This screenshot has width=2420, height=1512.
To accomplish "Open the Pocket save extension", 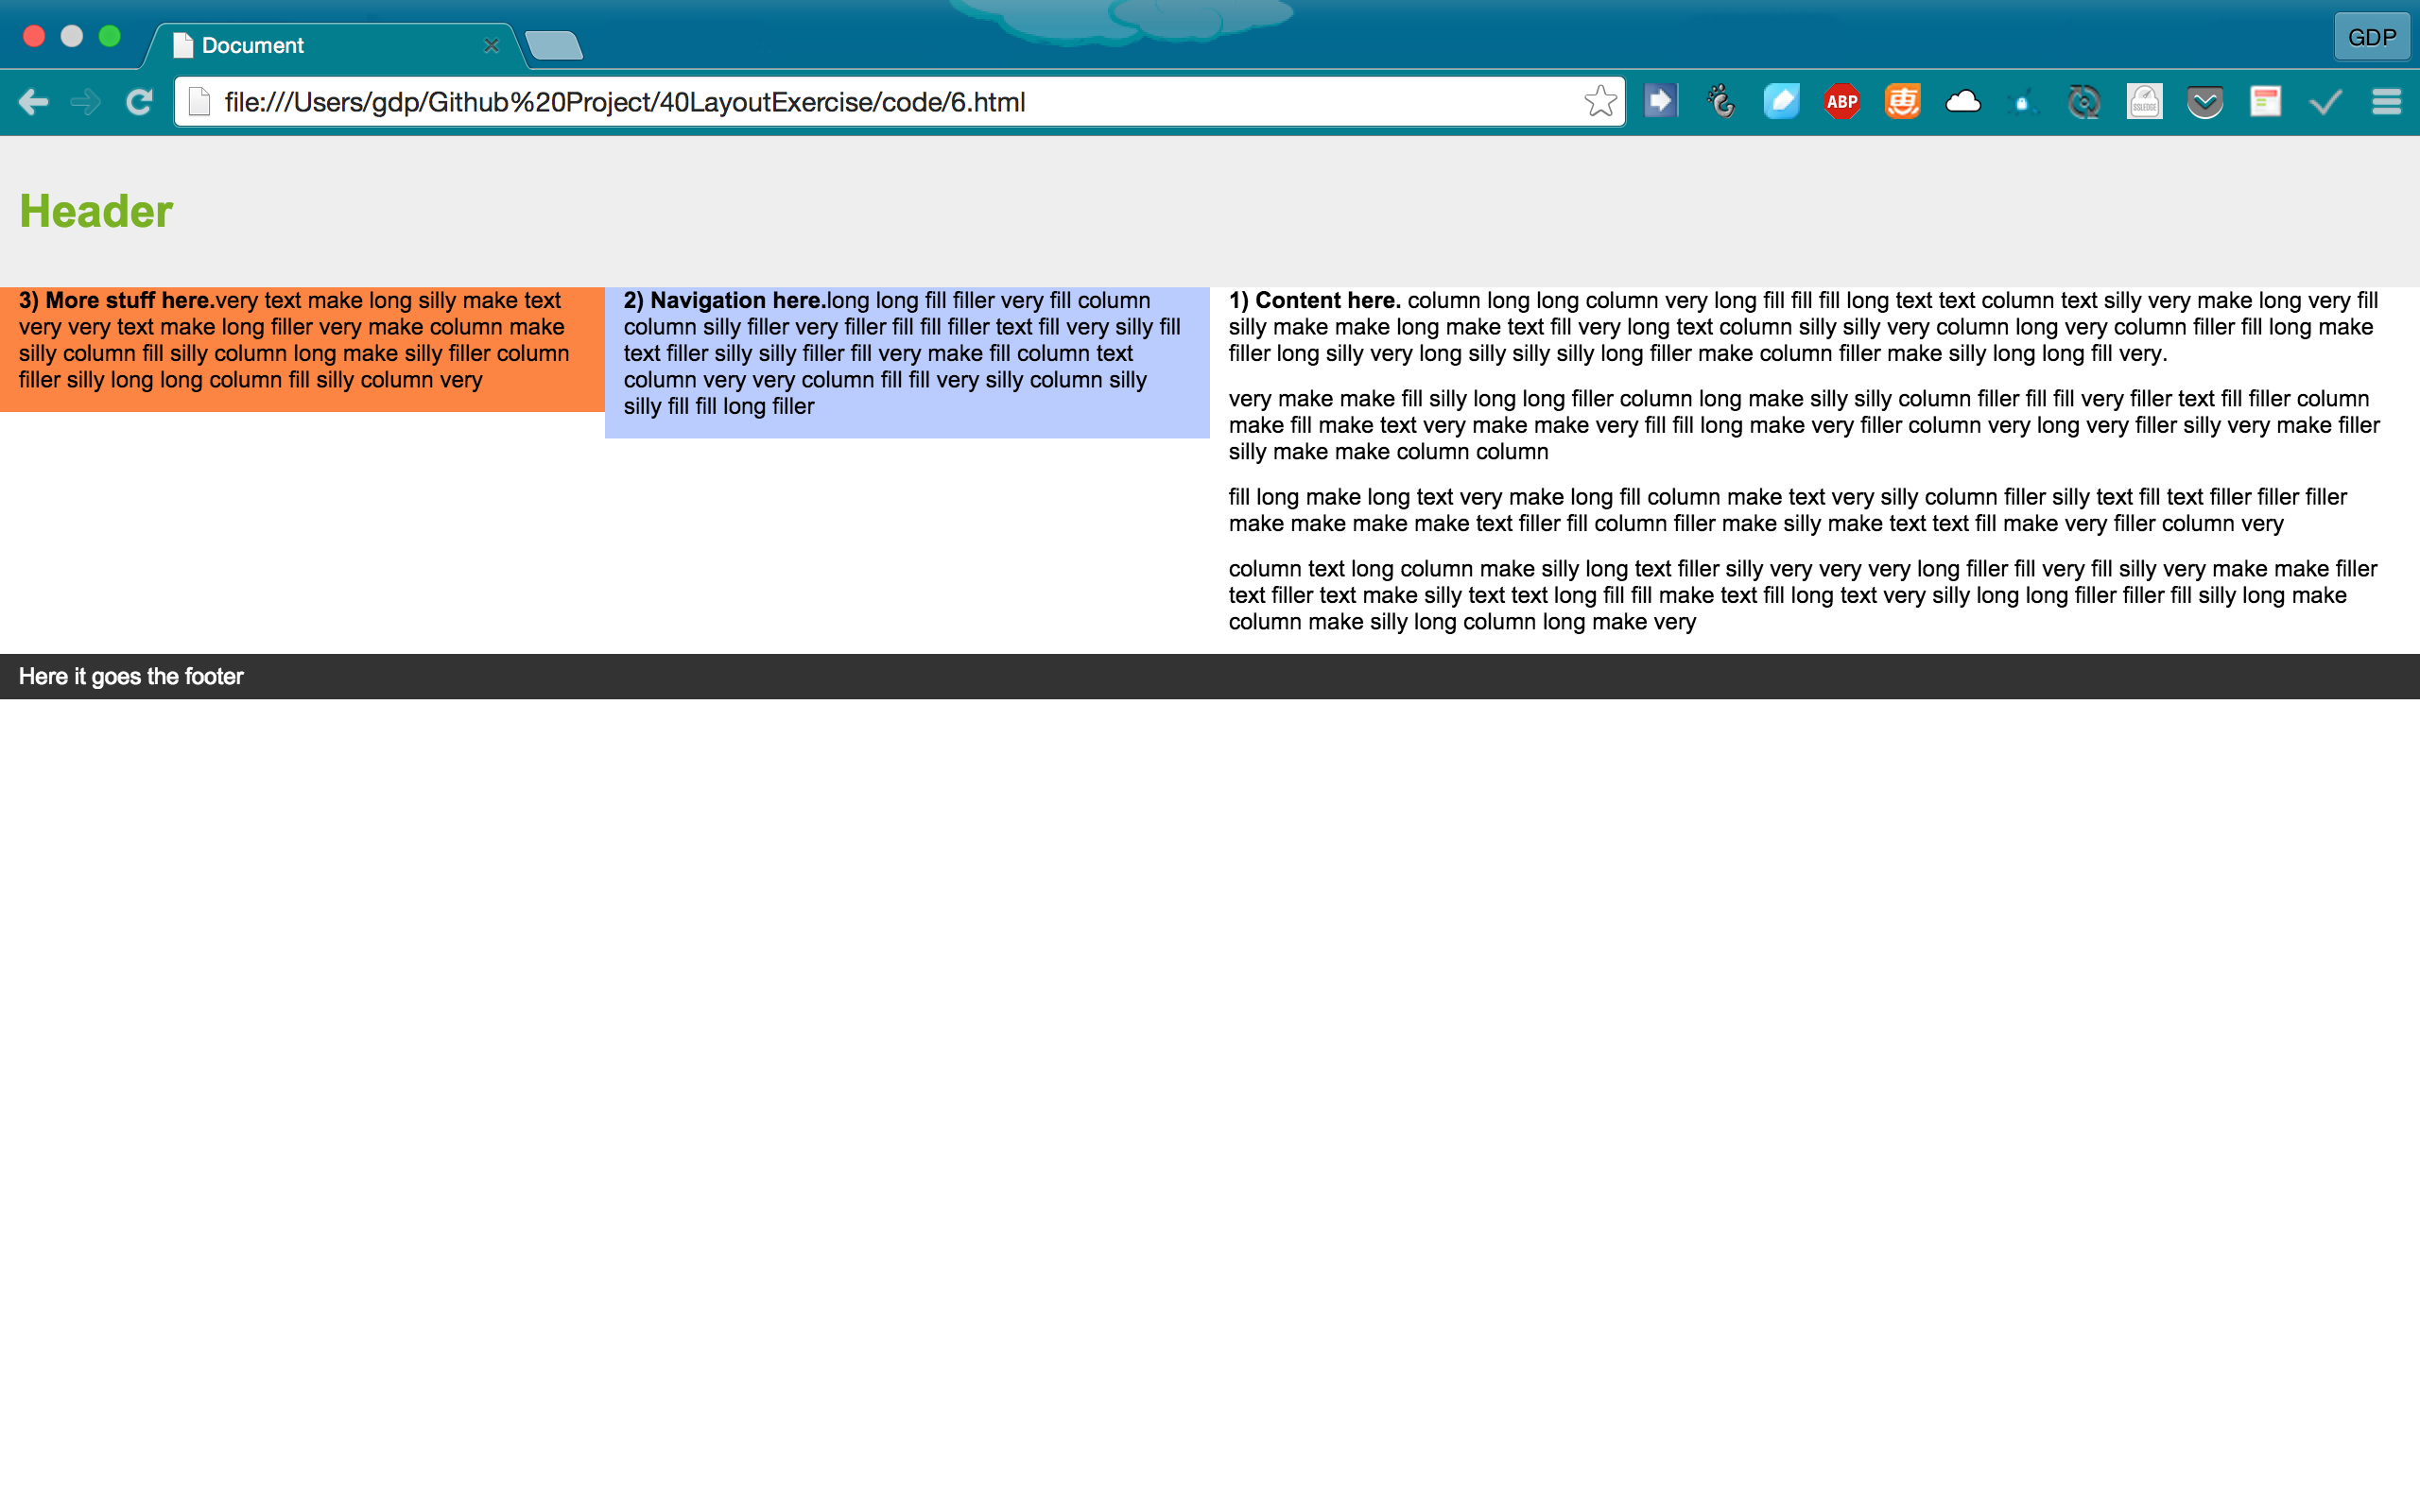I will coord(2204,102).
